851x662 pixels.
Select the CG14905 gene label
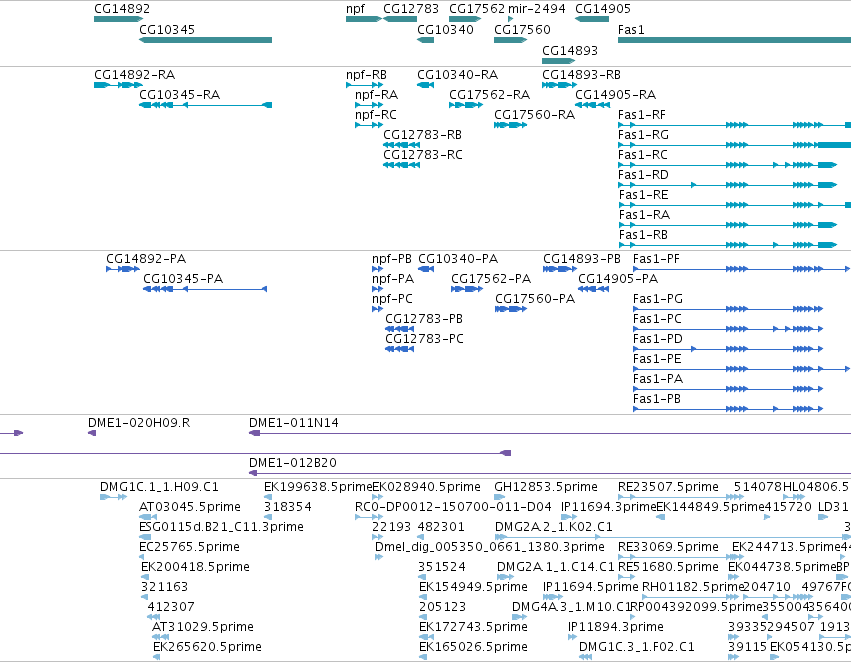(x=602, y=9)
